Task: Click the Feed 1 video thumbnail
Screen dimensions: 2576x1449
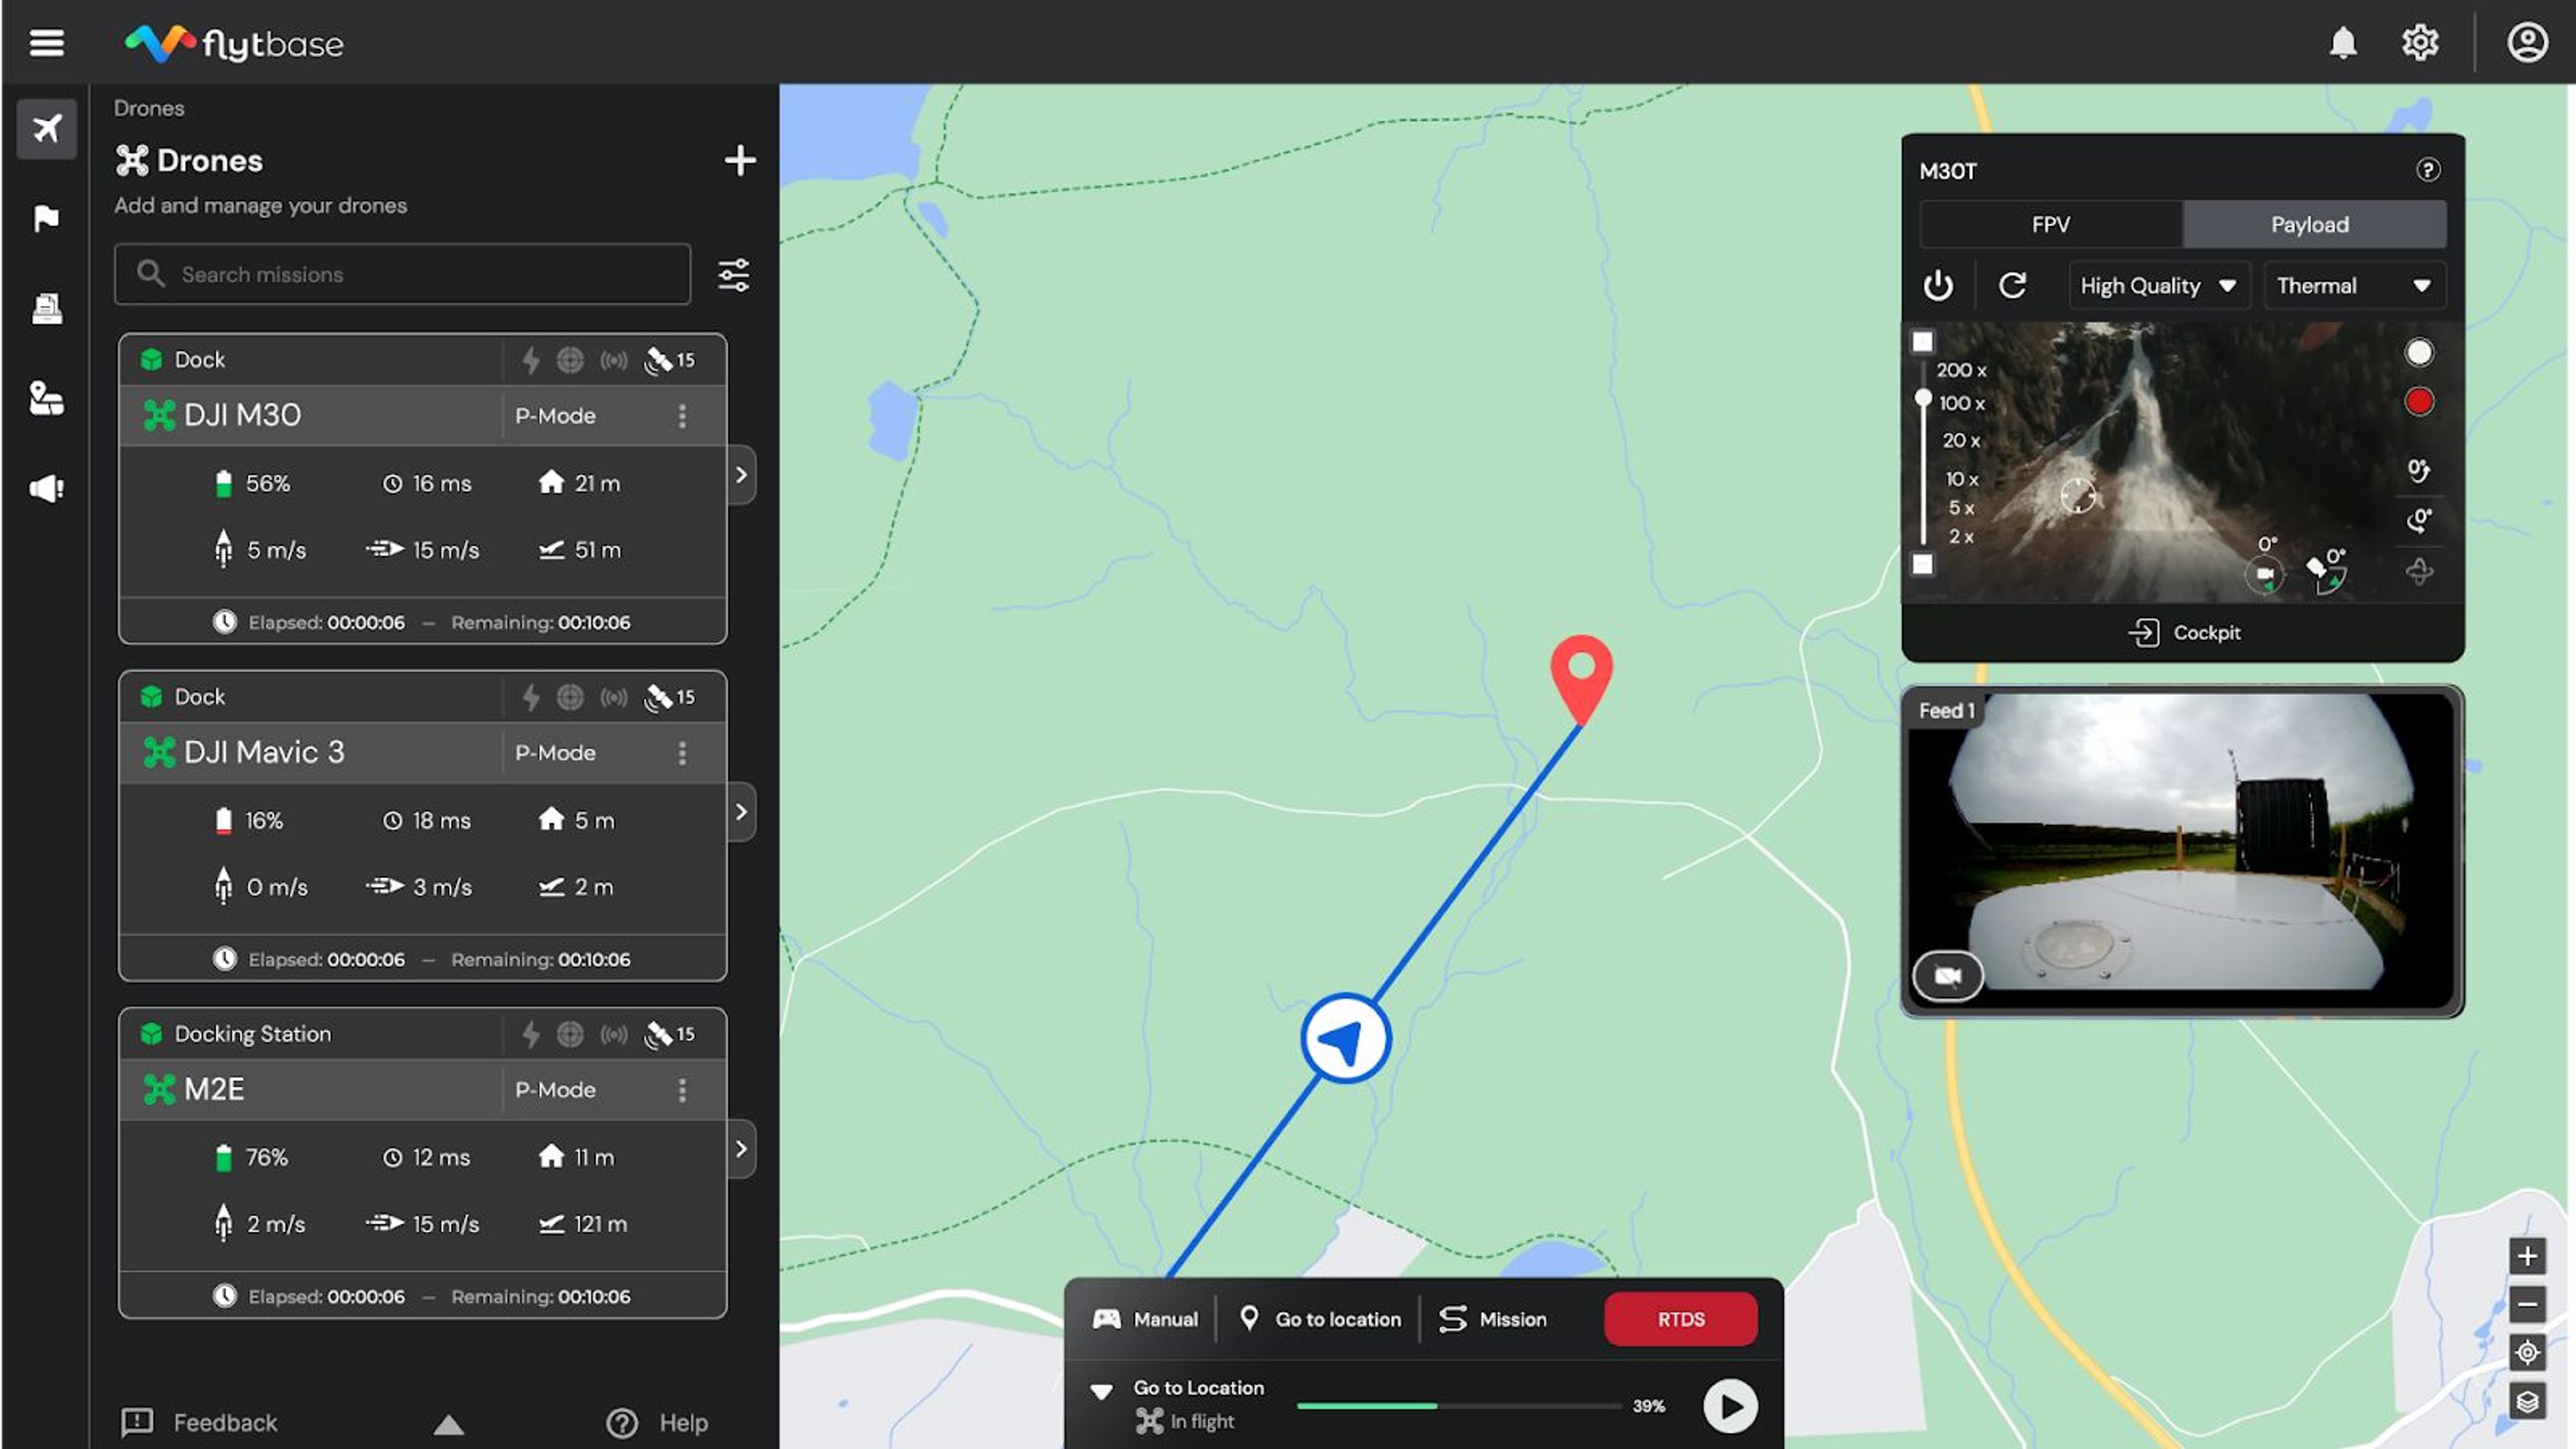Action: click(x=2182, y=851)
